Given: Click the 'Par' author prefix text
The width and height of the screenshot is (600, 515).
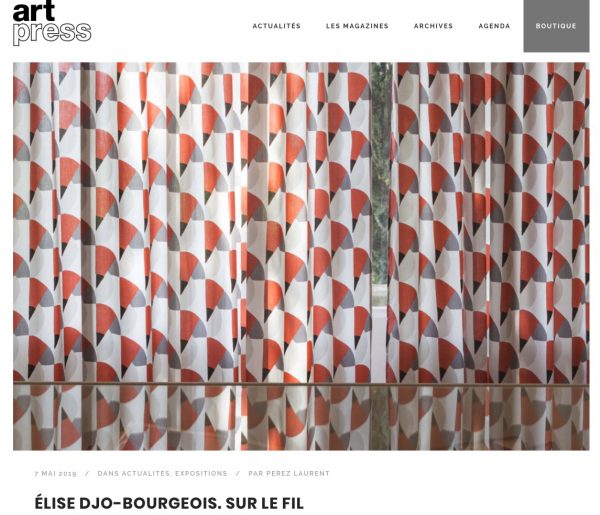Looking at the screenshot, I should 256,473.
